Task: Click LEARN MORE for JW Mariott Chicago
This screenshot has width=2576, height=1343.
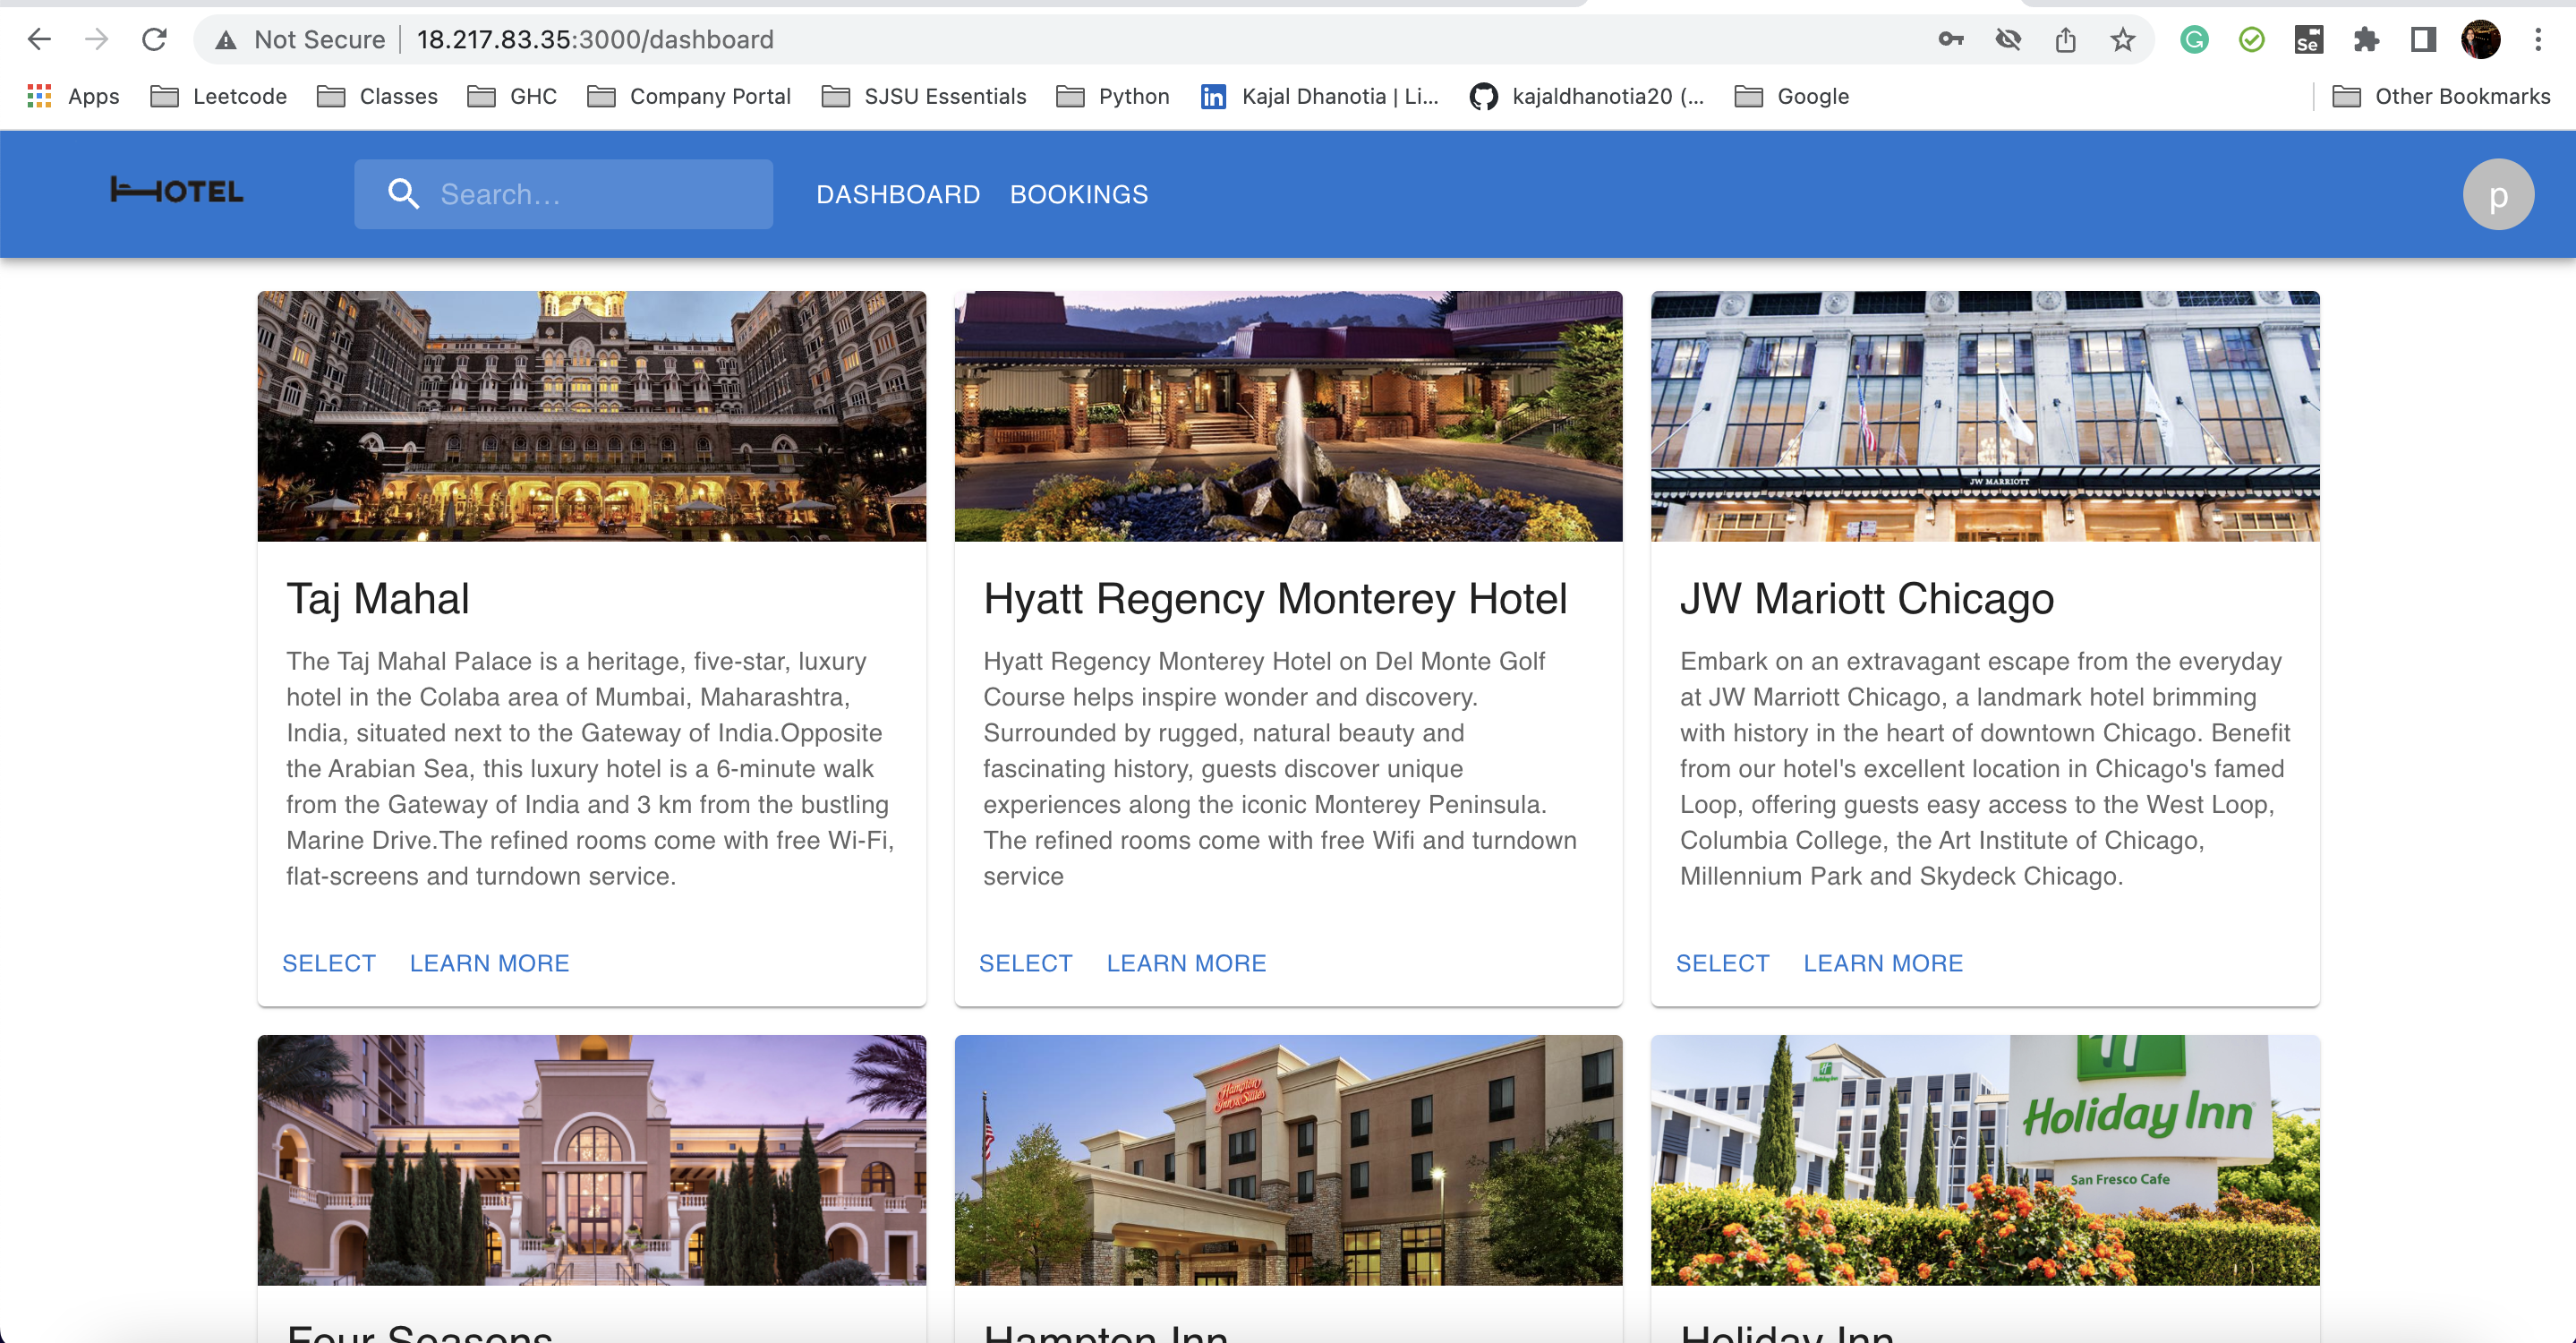Action: coord(1882,963)
